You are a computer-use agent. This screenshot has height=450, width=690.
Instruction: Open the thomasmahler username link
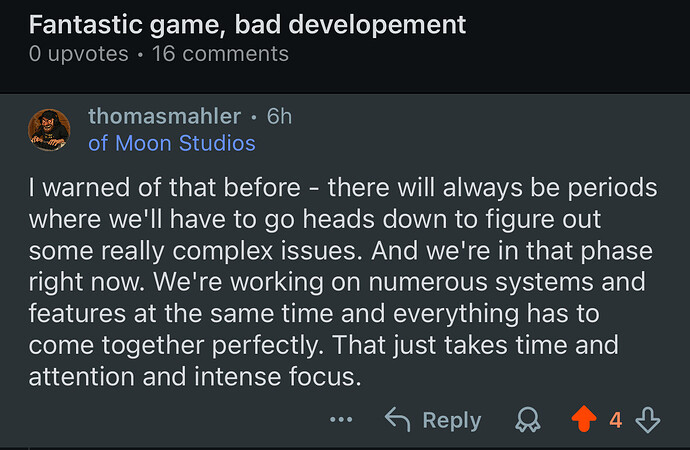click(x=165, y=116)
